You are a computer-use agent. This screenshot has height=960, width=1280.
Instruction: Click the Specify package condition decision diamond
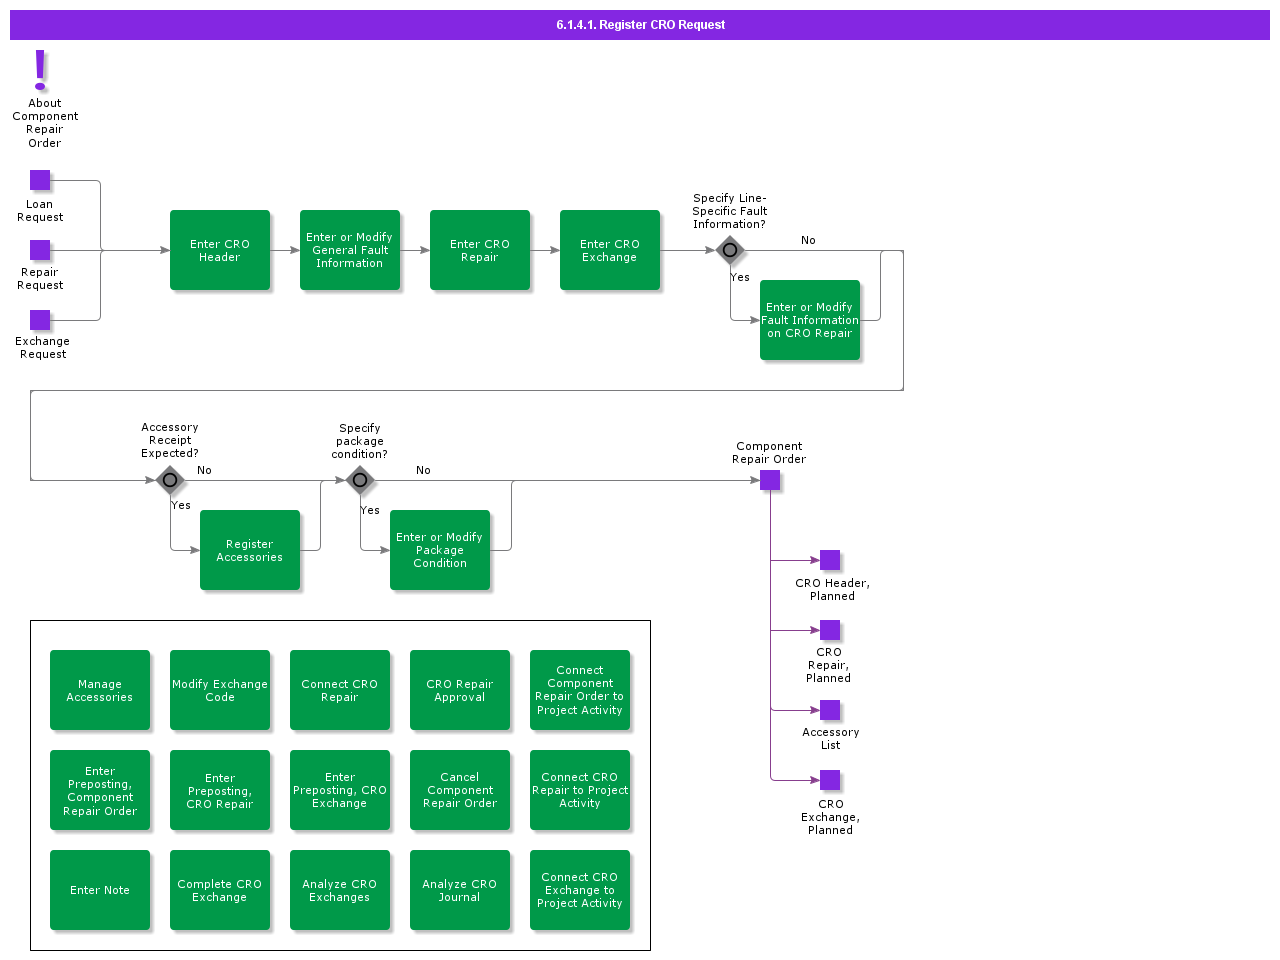[360, 480]
